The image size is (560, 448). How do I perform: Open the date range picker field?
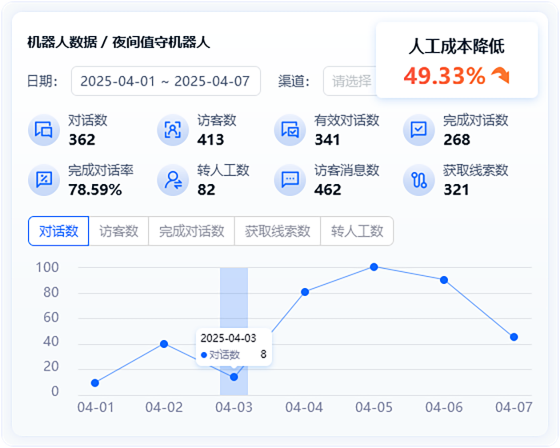point(166,81)
